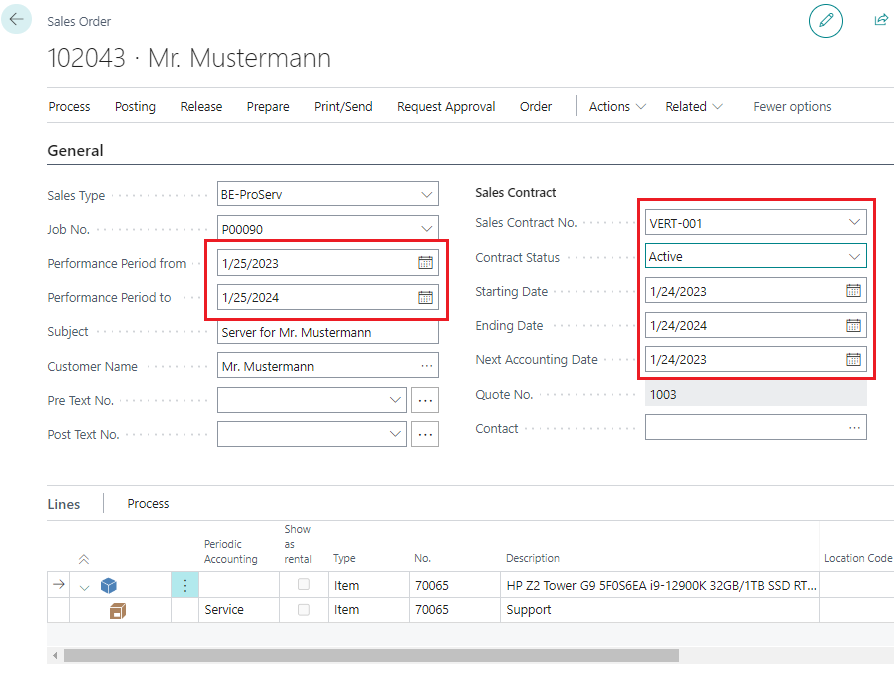Toggle Show as rental for Support line
This screenshot has height=682, width=894.
[304, 610]
